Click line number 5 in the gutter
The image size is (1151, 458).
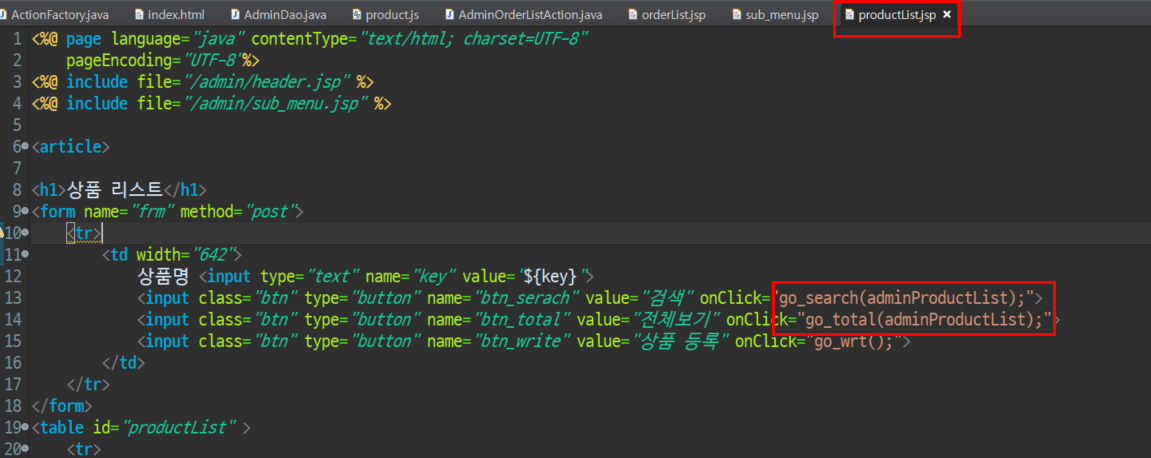[x=17, y=125]
